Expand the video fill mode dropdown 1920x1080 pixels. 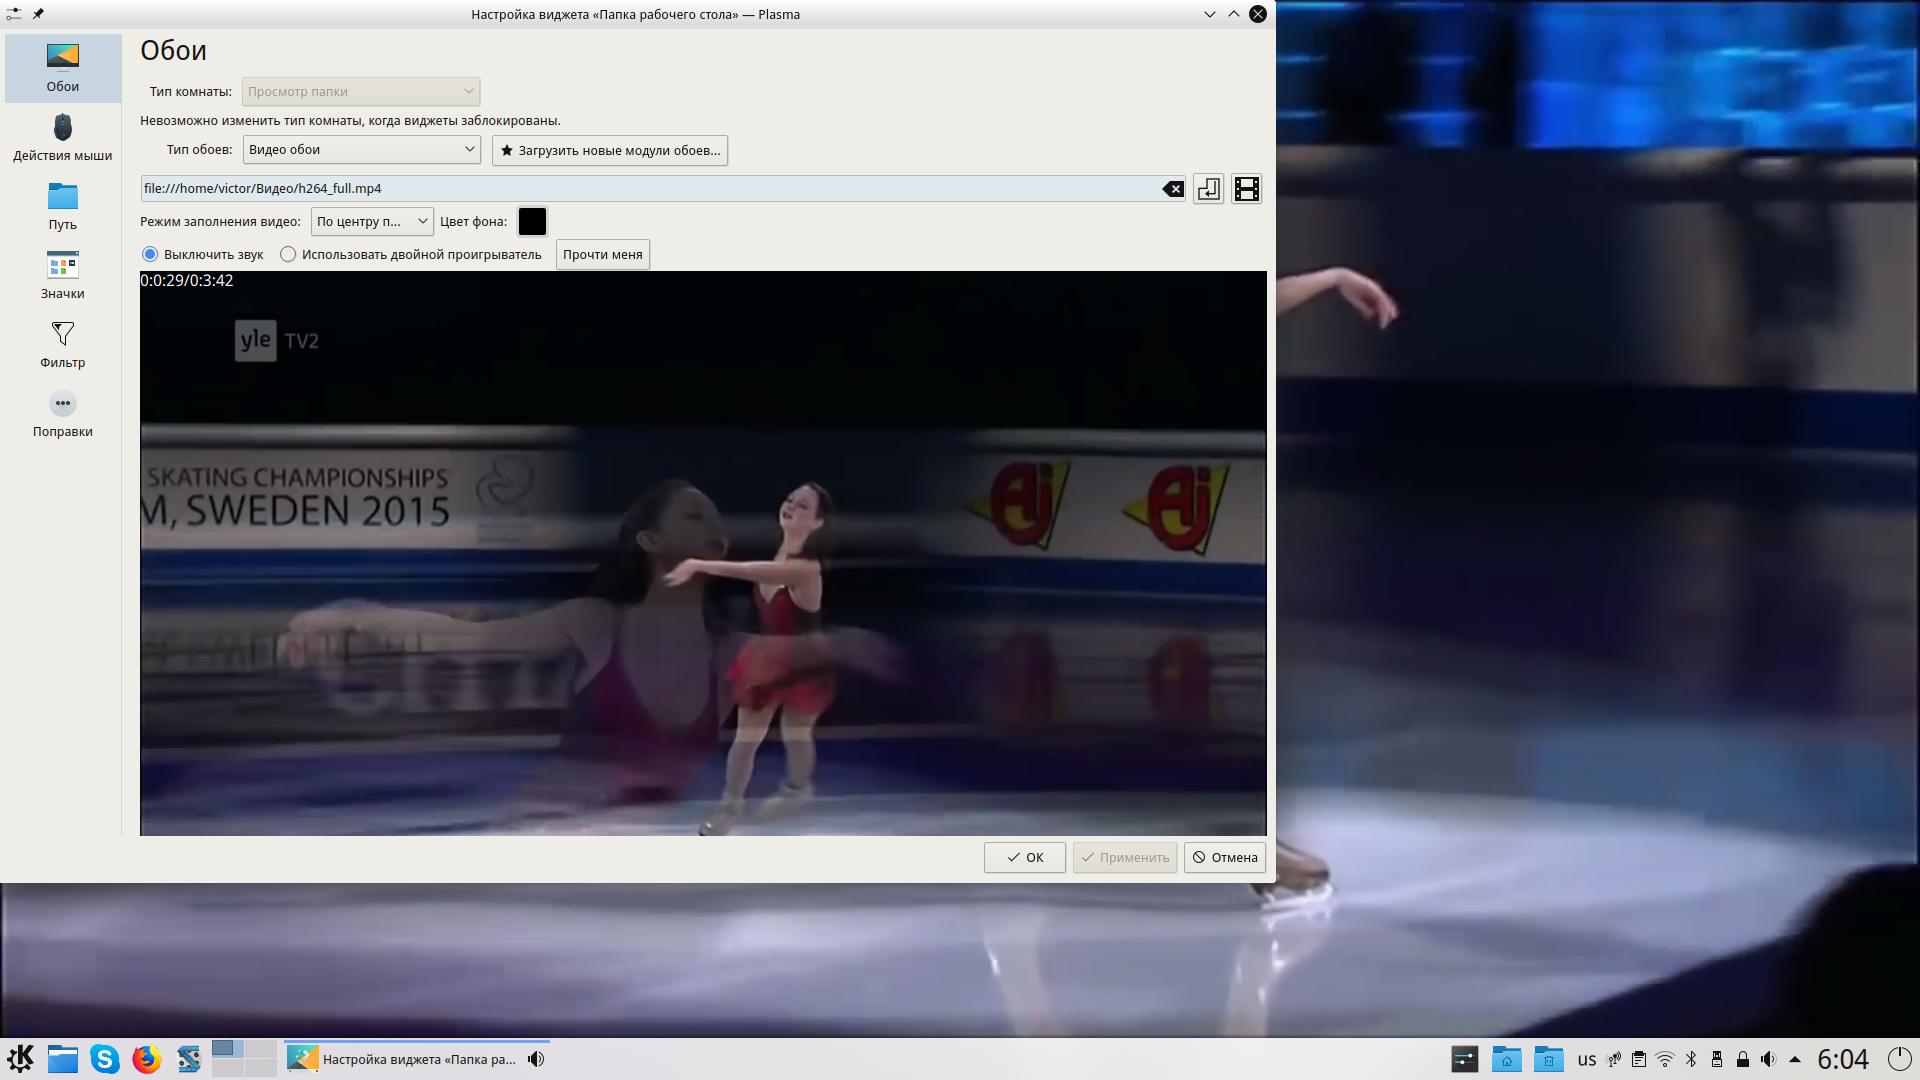[x=371, y=221]
